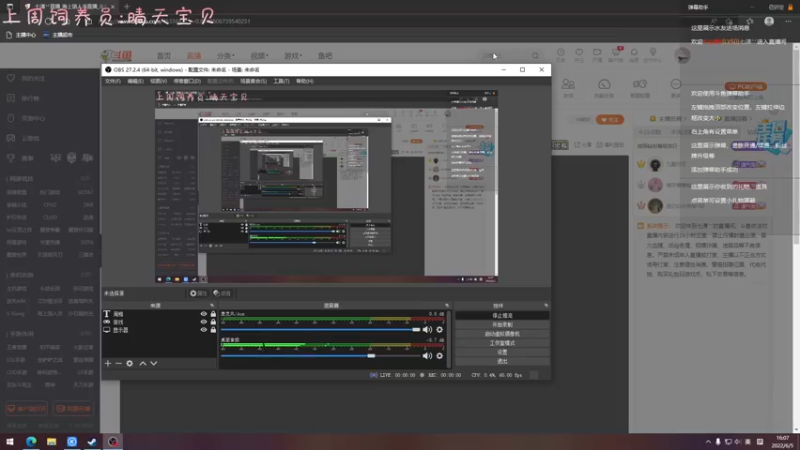Screen dimensions: 800x450
Task: Move source down with down arrow
Action: click(x=154, y=363)
